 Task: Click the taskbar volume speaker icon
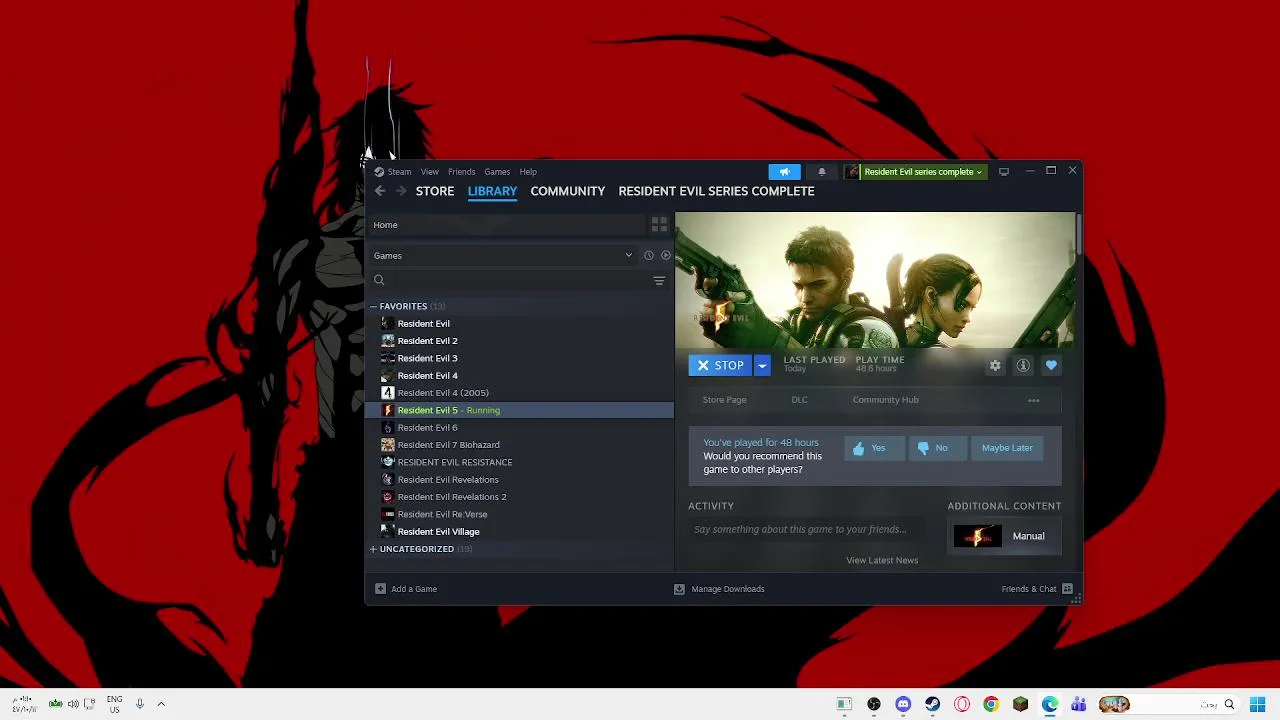[73, 705]
